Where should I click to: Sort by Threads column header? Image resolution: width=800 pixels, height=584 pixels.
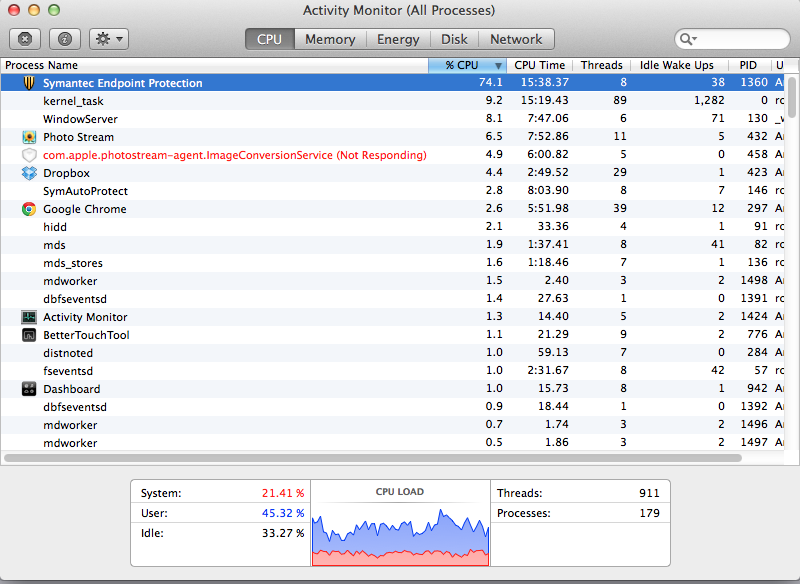602,65
